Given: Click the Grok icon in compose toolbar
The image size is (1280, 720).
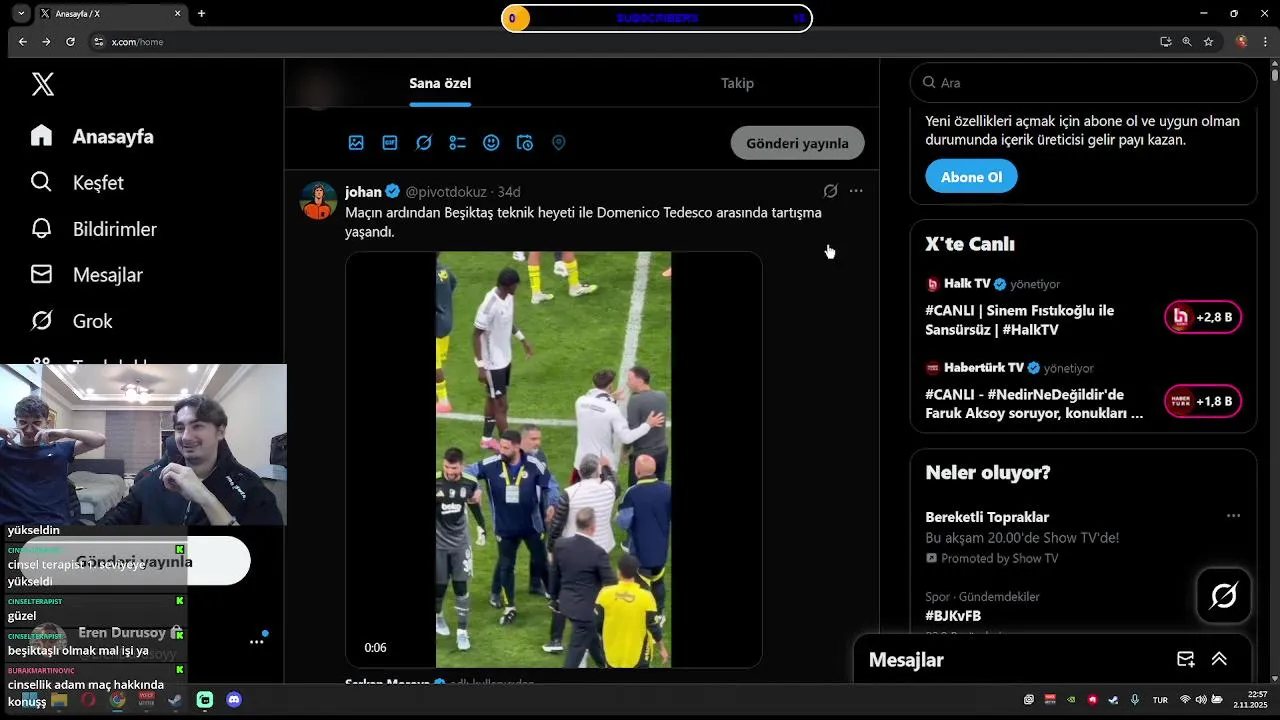Looking at the screenshot, I should point(424,143).
